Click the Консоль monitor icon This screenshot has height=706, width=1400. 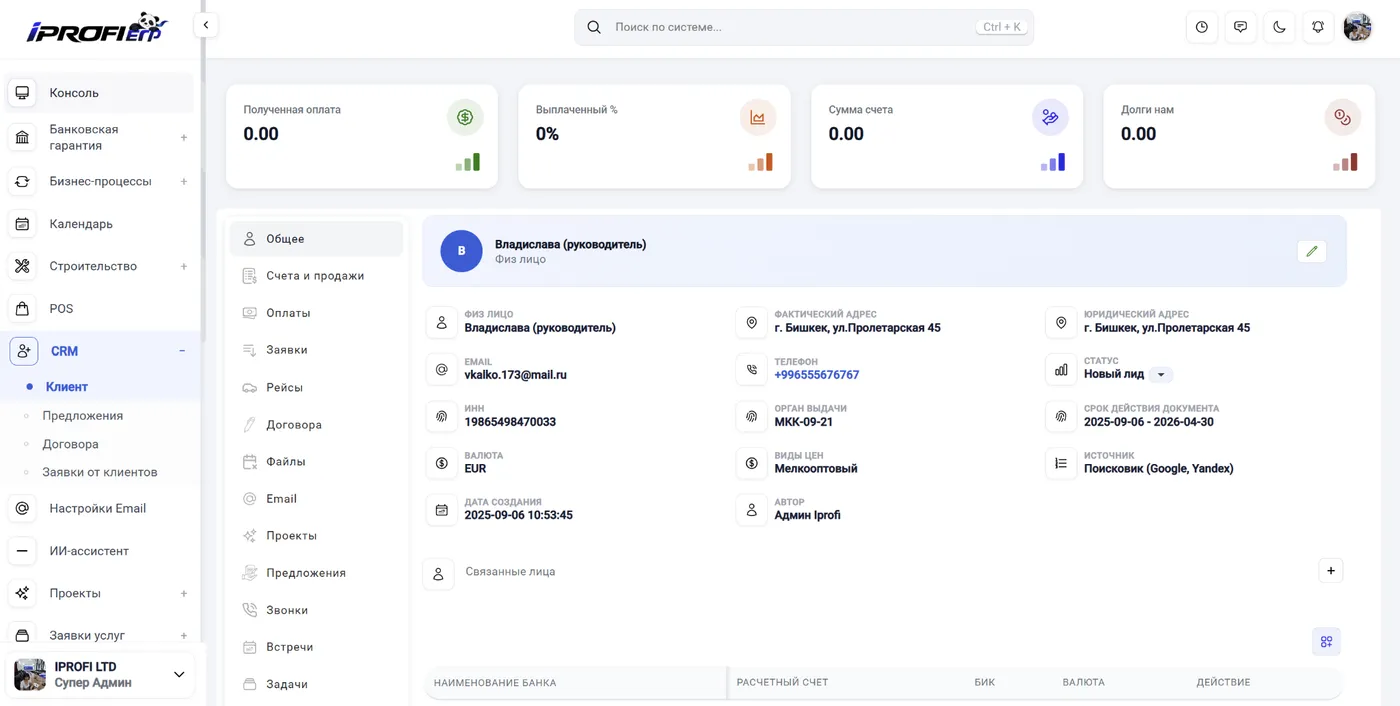22,93
